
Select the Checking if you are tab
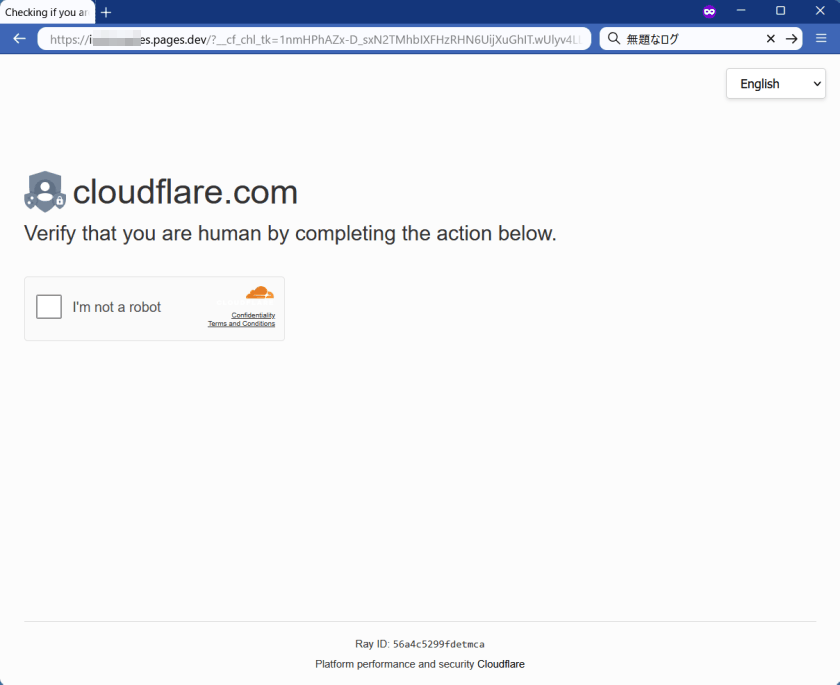(47, 12)
